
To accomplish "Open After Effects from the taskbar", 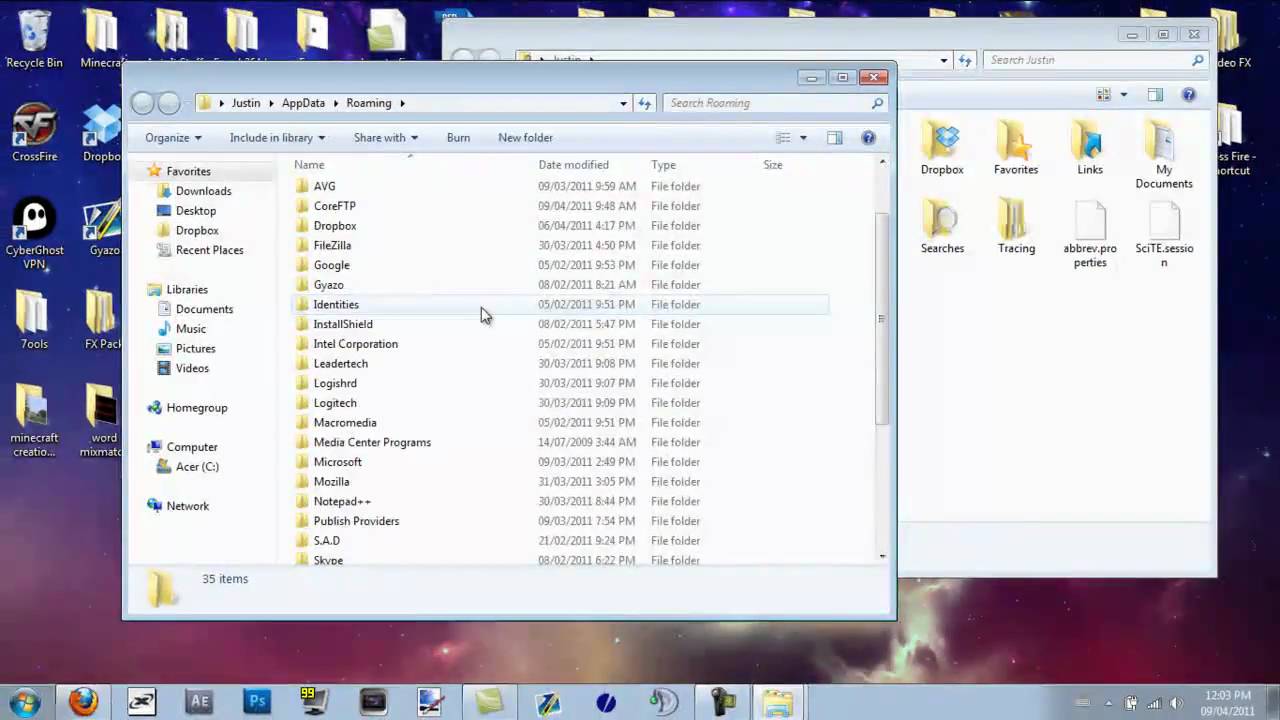I will tap(199, 702).
